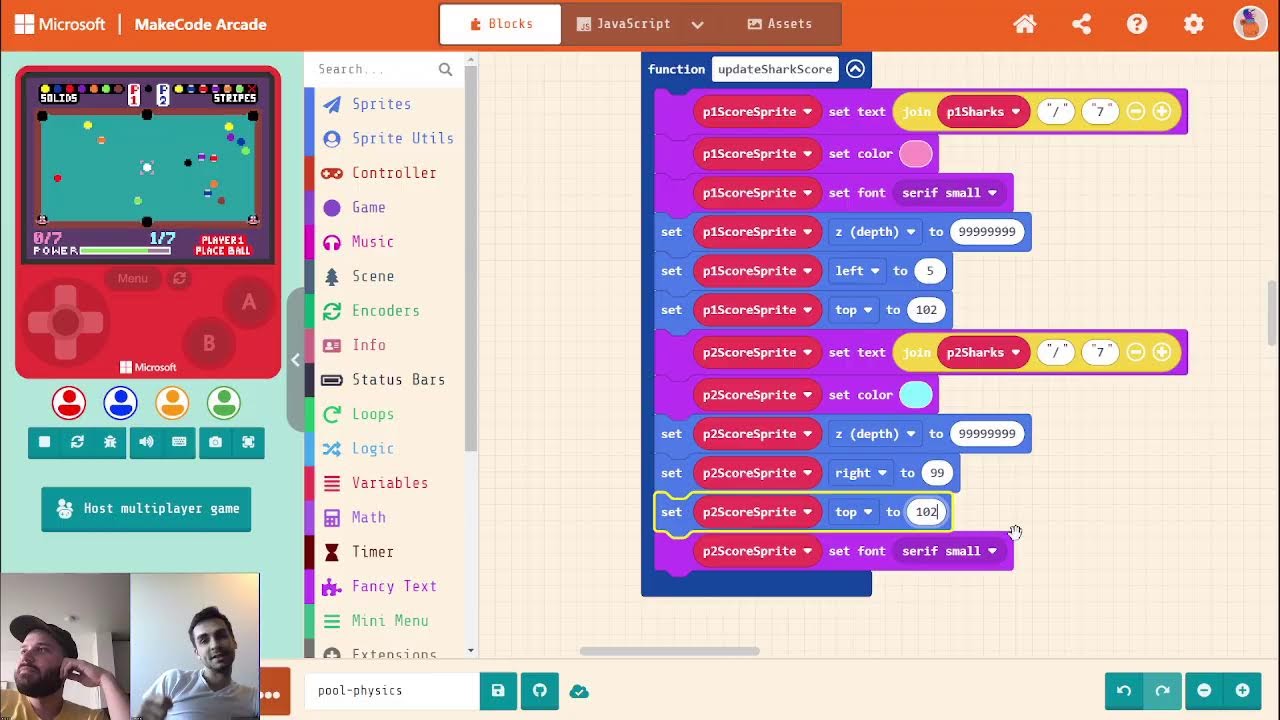Edit the function name updateSharkScore

[x=775, y=69]
